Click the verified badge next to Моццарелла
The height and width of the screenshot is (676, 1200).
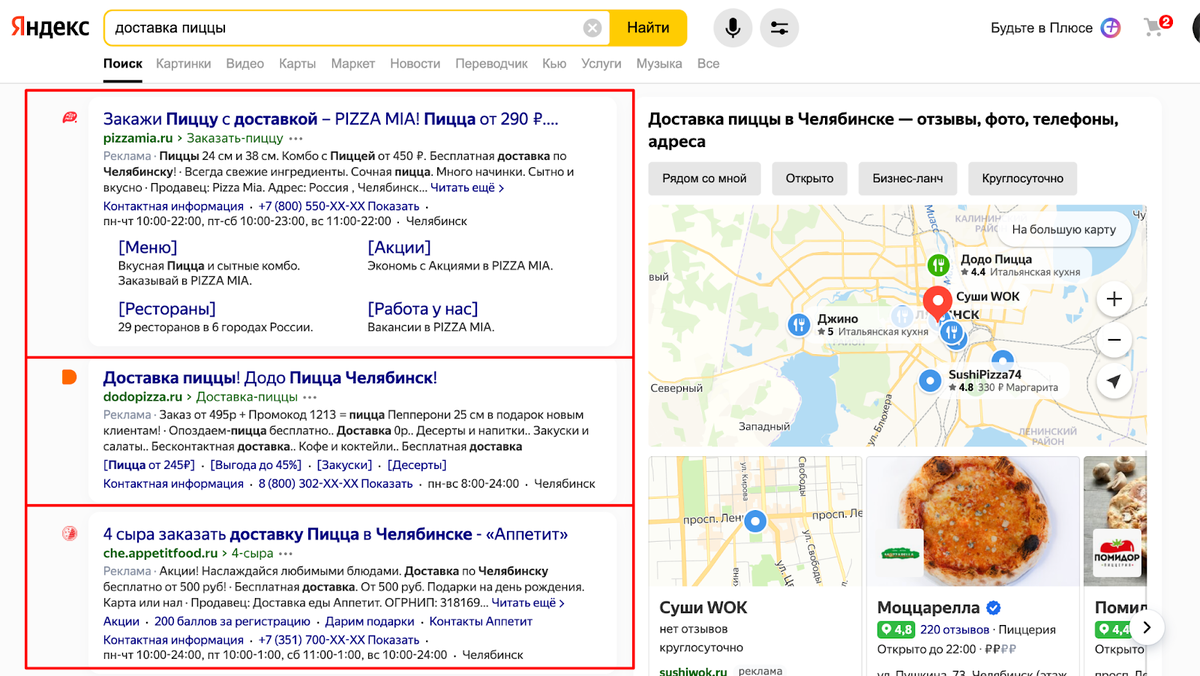click(993, 608)
